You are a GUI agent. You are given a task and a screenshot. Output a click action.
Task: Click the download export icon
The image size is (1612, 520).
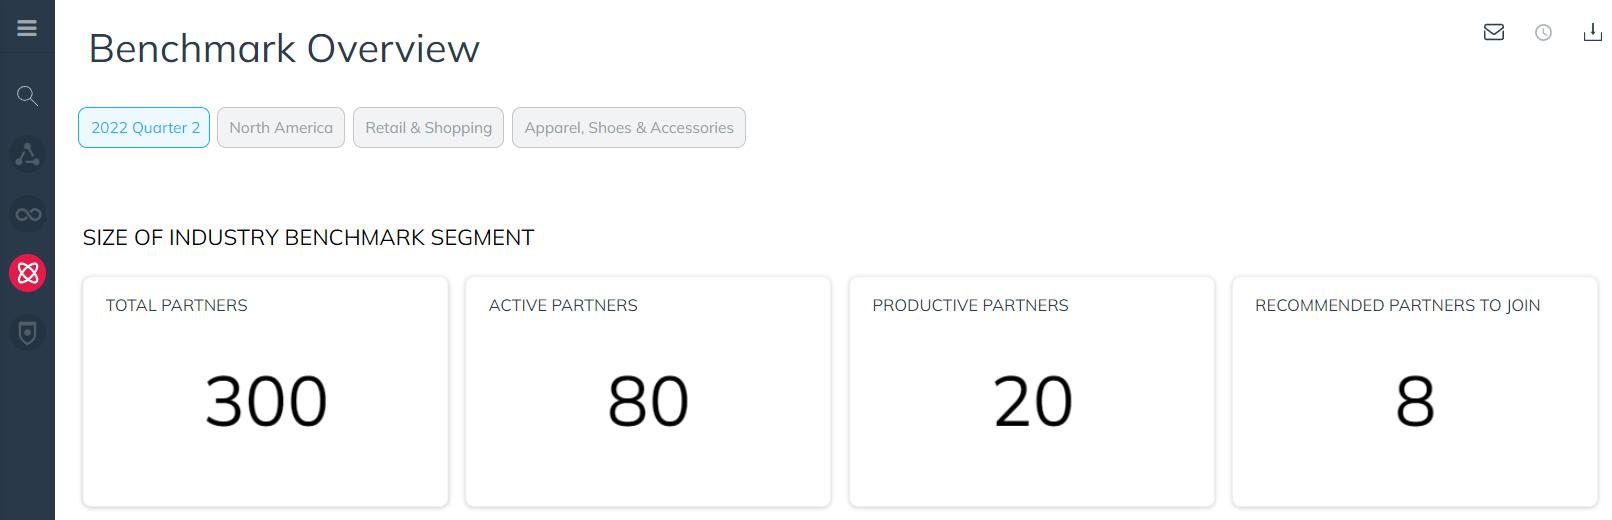click(x=1592, y=33)
